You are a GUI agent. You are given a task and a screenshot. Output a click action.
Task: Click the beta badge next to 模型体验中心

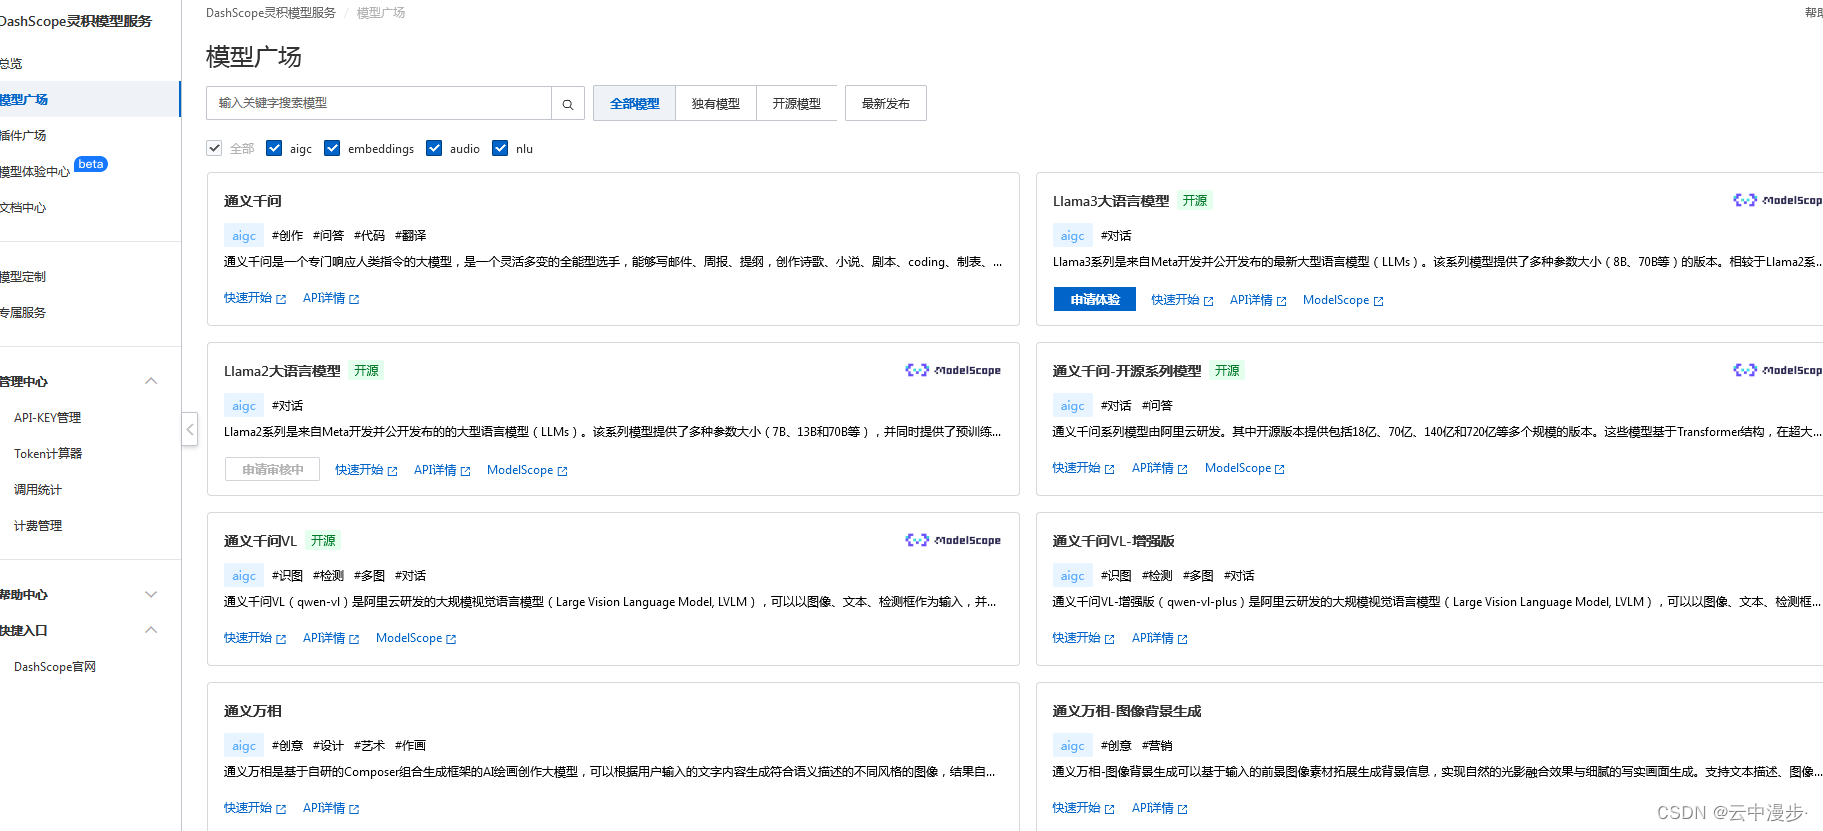coord(91,164)
